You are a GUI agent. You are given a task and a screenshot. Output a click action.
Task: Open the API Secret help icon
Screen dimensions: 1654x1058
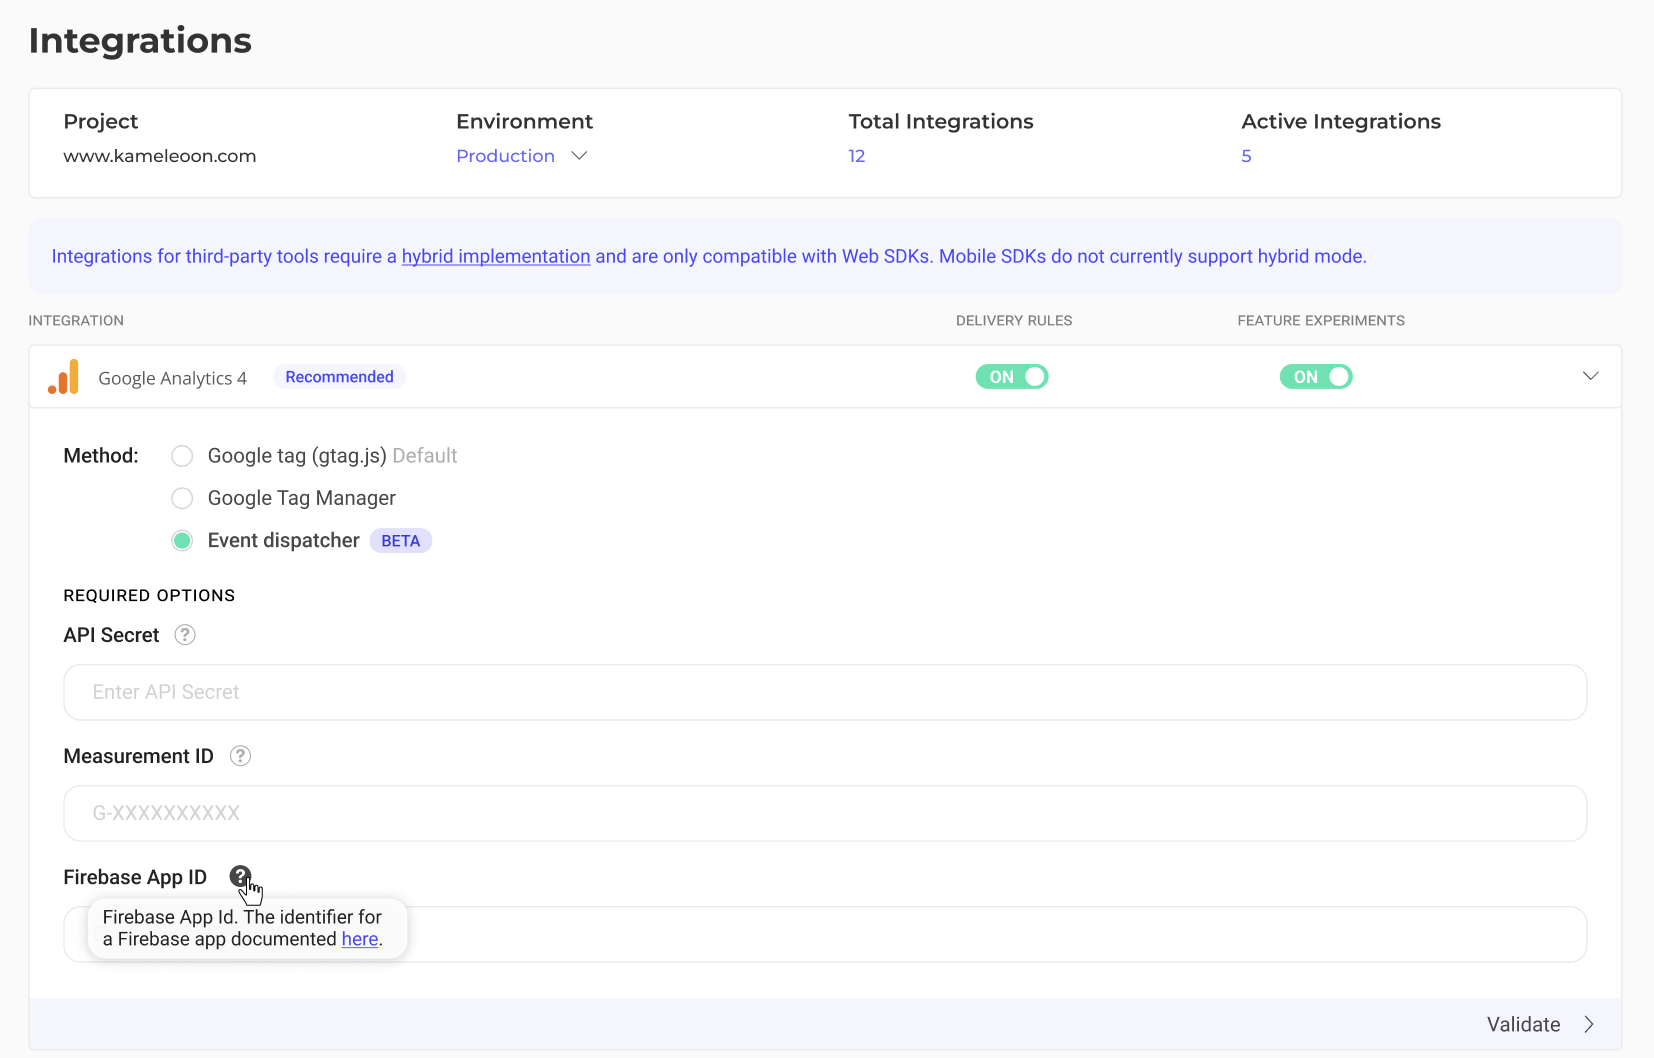[x=185, y=635]
